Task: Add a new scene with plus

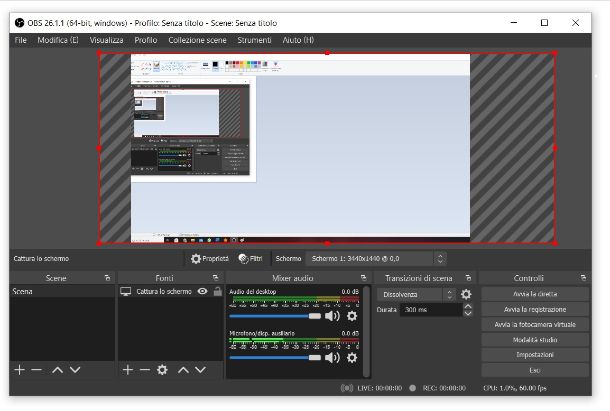Action: [x=19, y=370]
